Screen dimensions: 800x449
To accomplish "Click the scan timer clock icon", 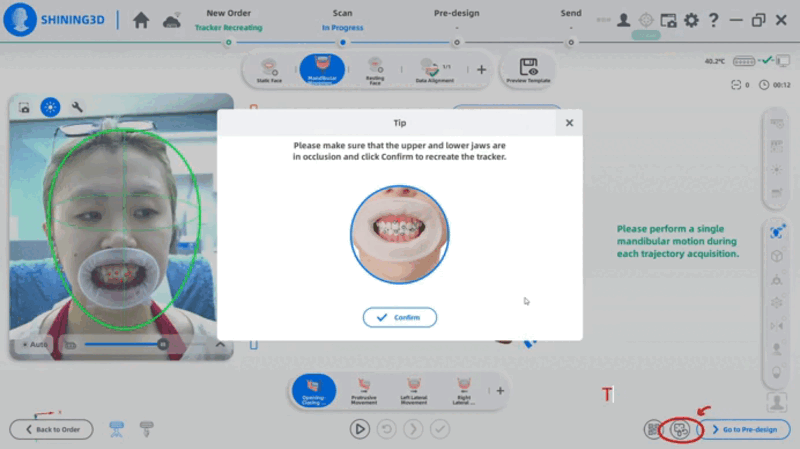I will 764,85.
